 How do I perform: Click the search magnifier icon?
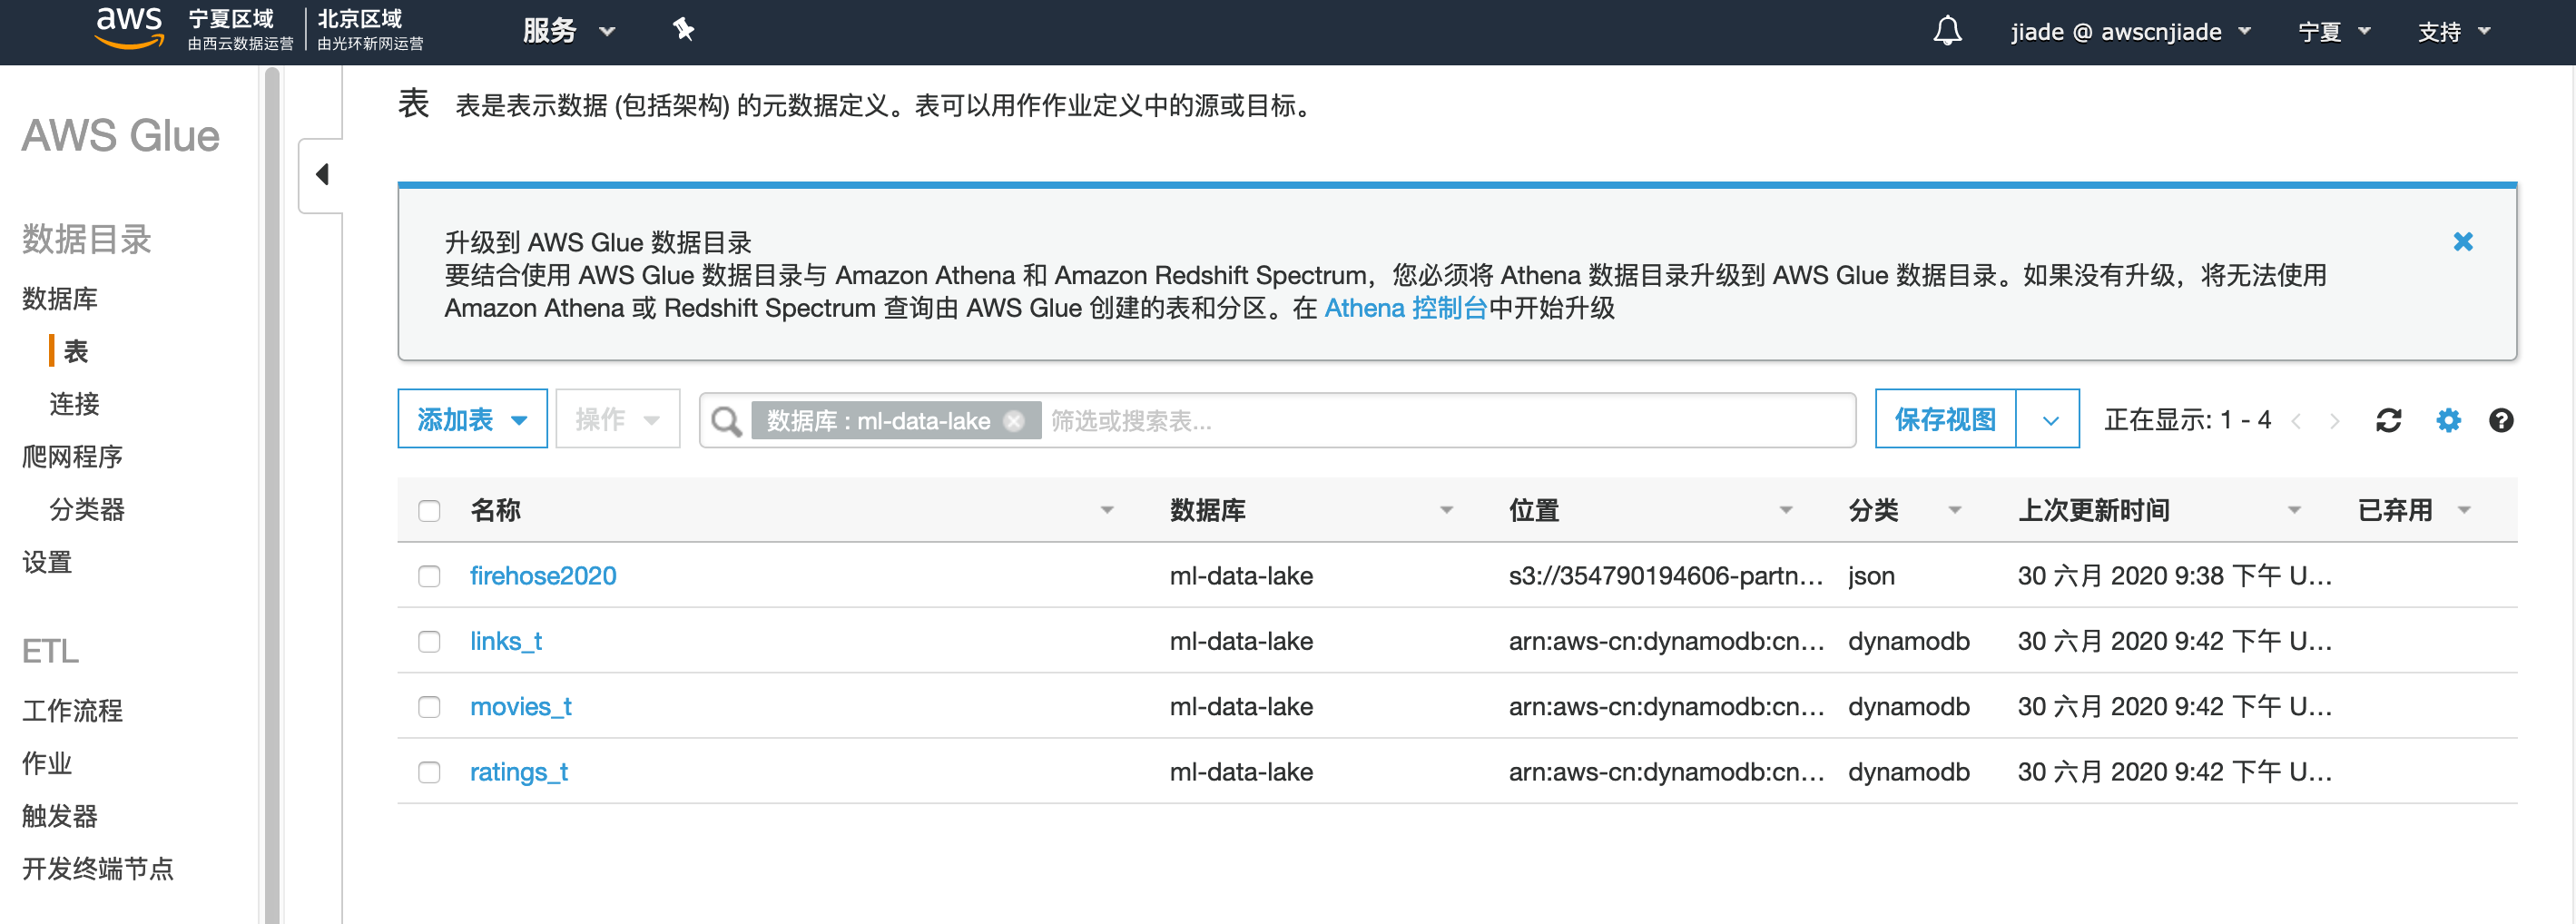point(726,421)
